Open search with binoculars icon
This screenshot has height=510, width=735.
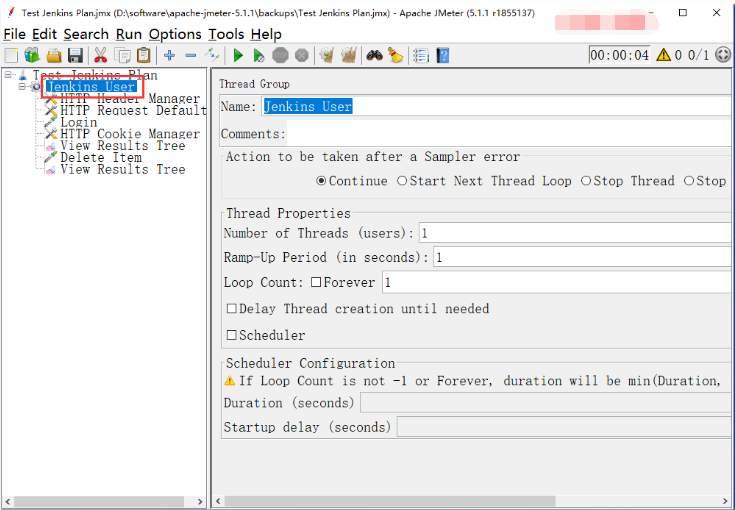375,55
